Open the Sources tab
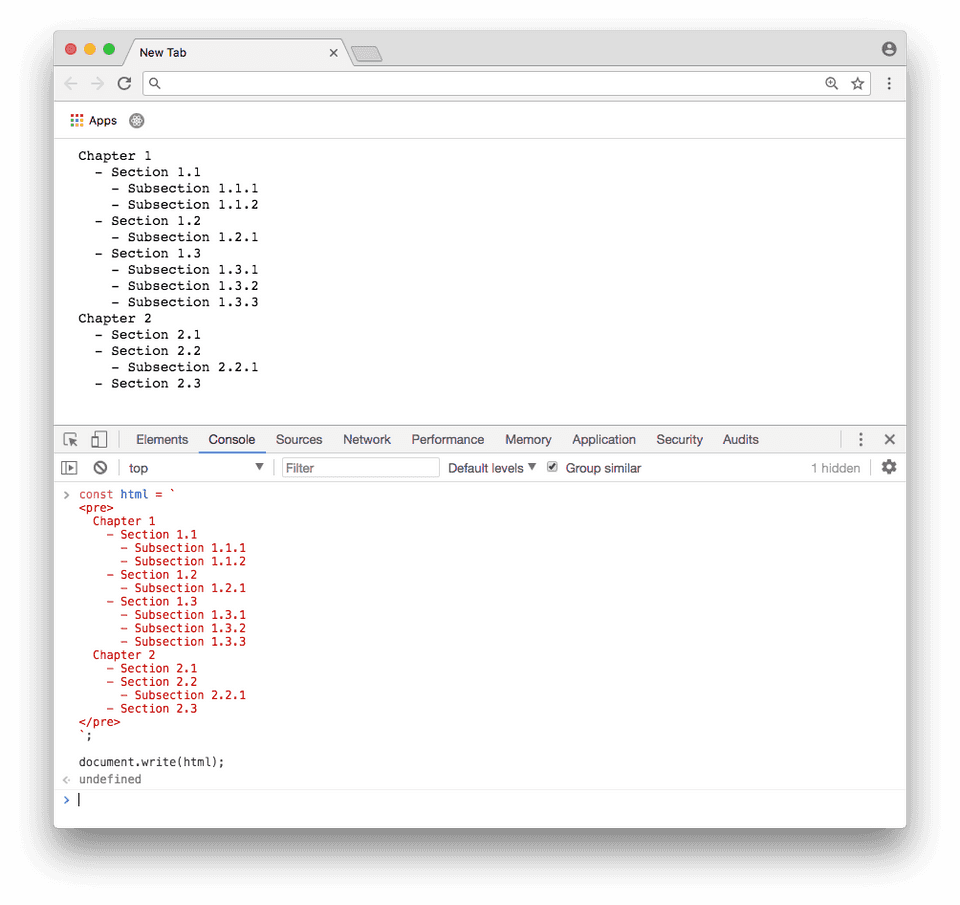 pyautogui.click(x=299, y=440)
